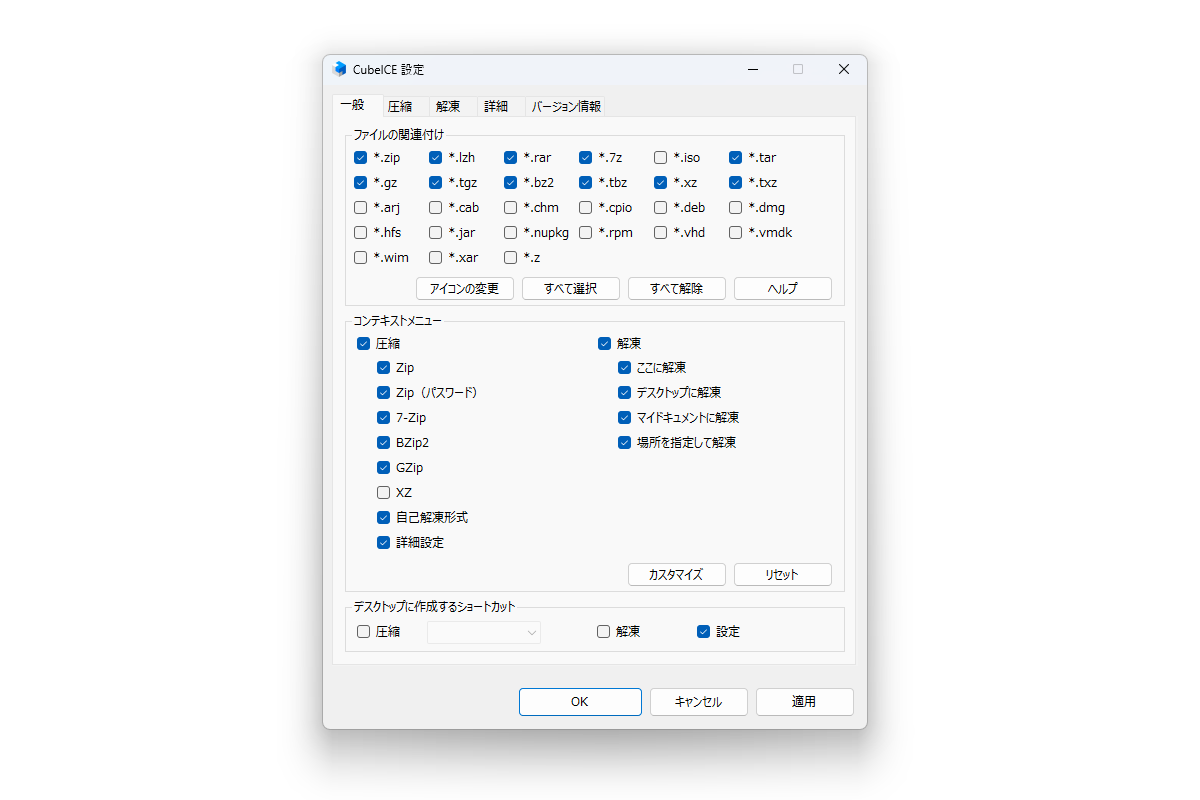The height and width of the screenshot is (800, 1200).
Task: Click the 適用 button
Action: 805,702
